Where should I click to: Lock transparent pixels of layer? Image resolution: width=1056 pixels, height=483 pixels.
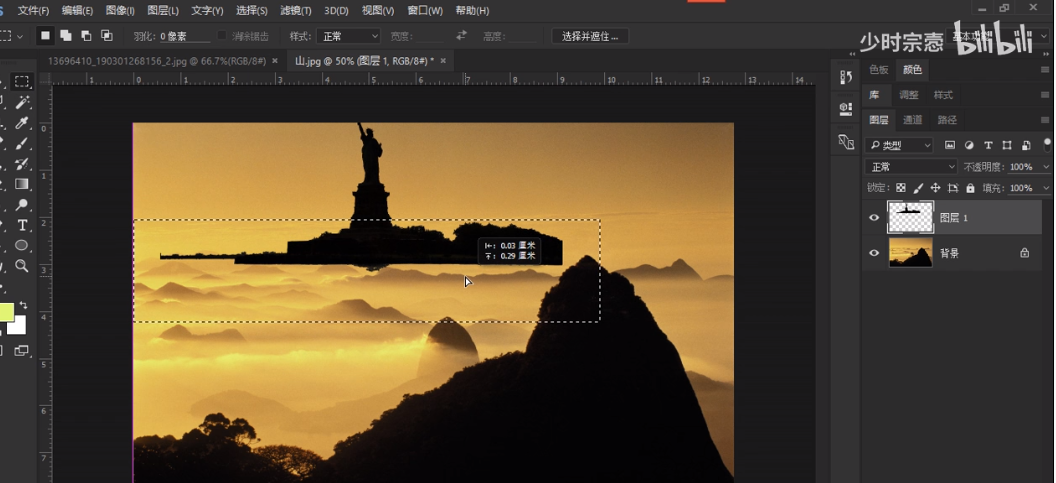[901, 188]
